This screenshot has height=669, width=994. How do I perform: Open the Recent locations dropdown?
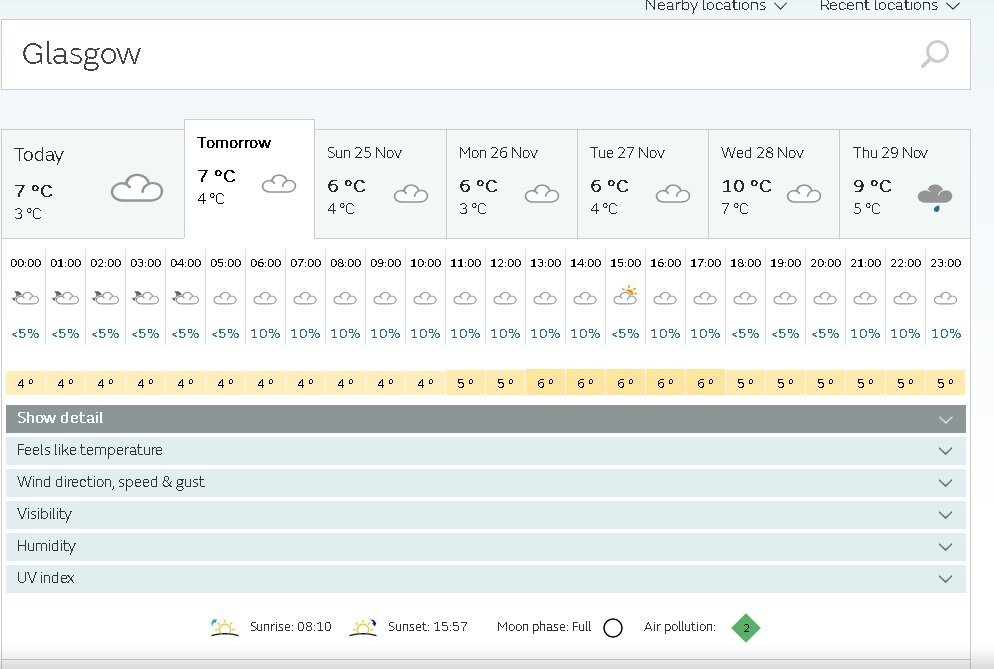(889, 6)
